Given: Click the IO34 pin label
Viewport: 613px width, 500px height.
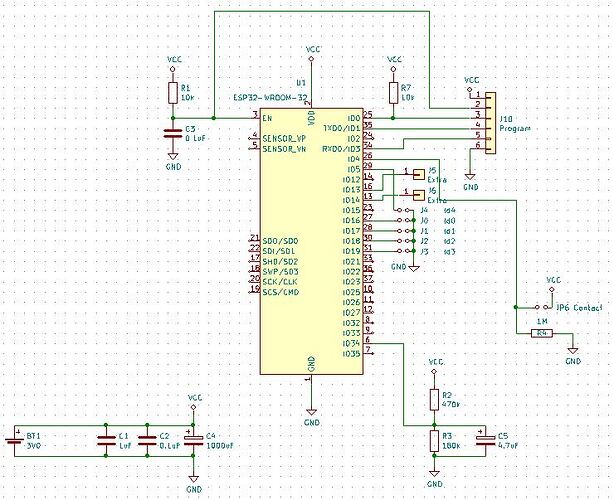Looking at the screenshot, I should (351, 343).
